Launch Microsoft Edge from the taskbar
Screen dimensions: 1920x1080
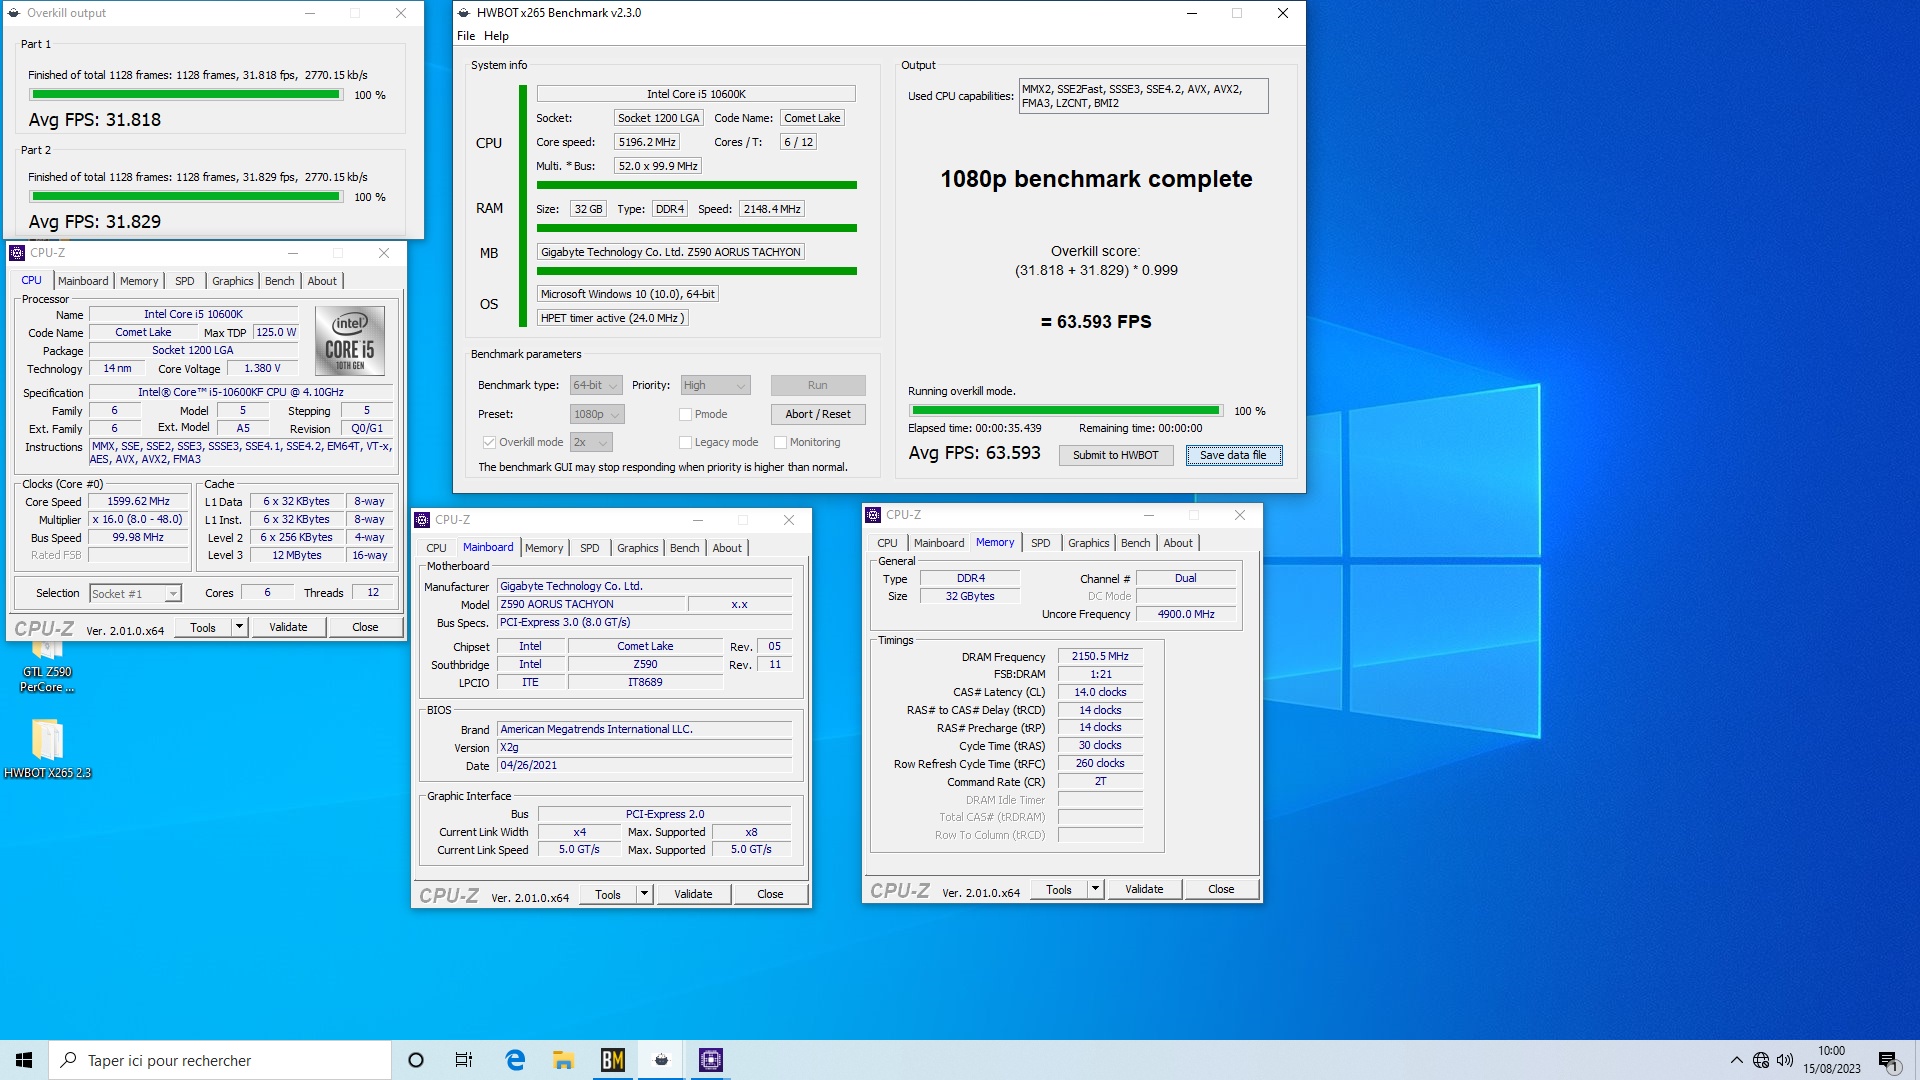(515, 1060)
